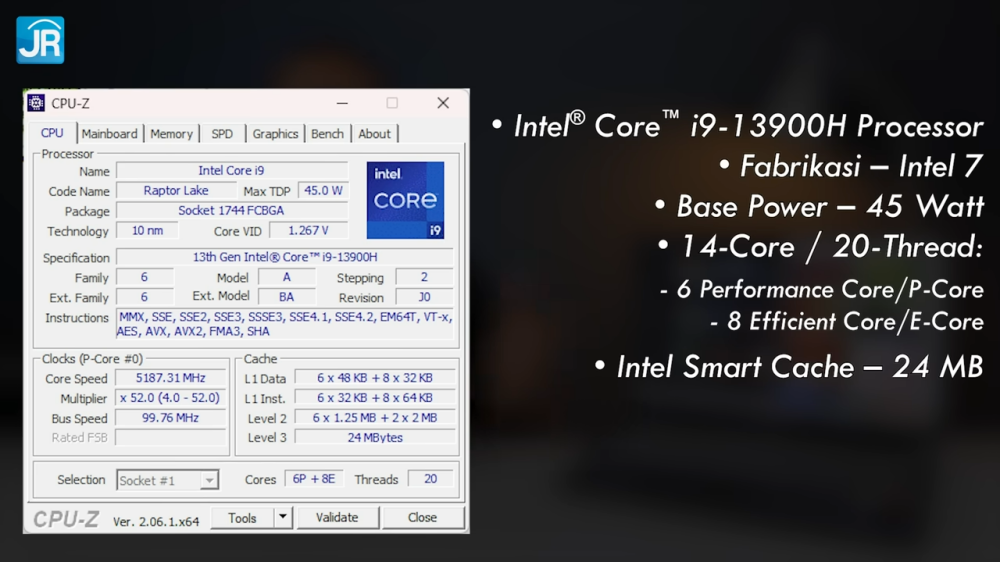Click the version text 'Ver. 2.06.1.x64'
Screen dimensions: 1000x562
[x=156, y=522]
